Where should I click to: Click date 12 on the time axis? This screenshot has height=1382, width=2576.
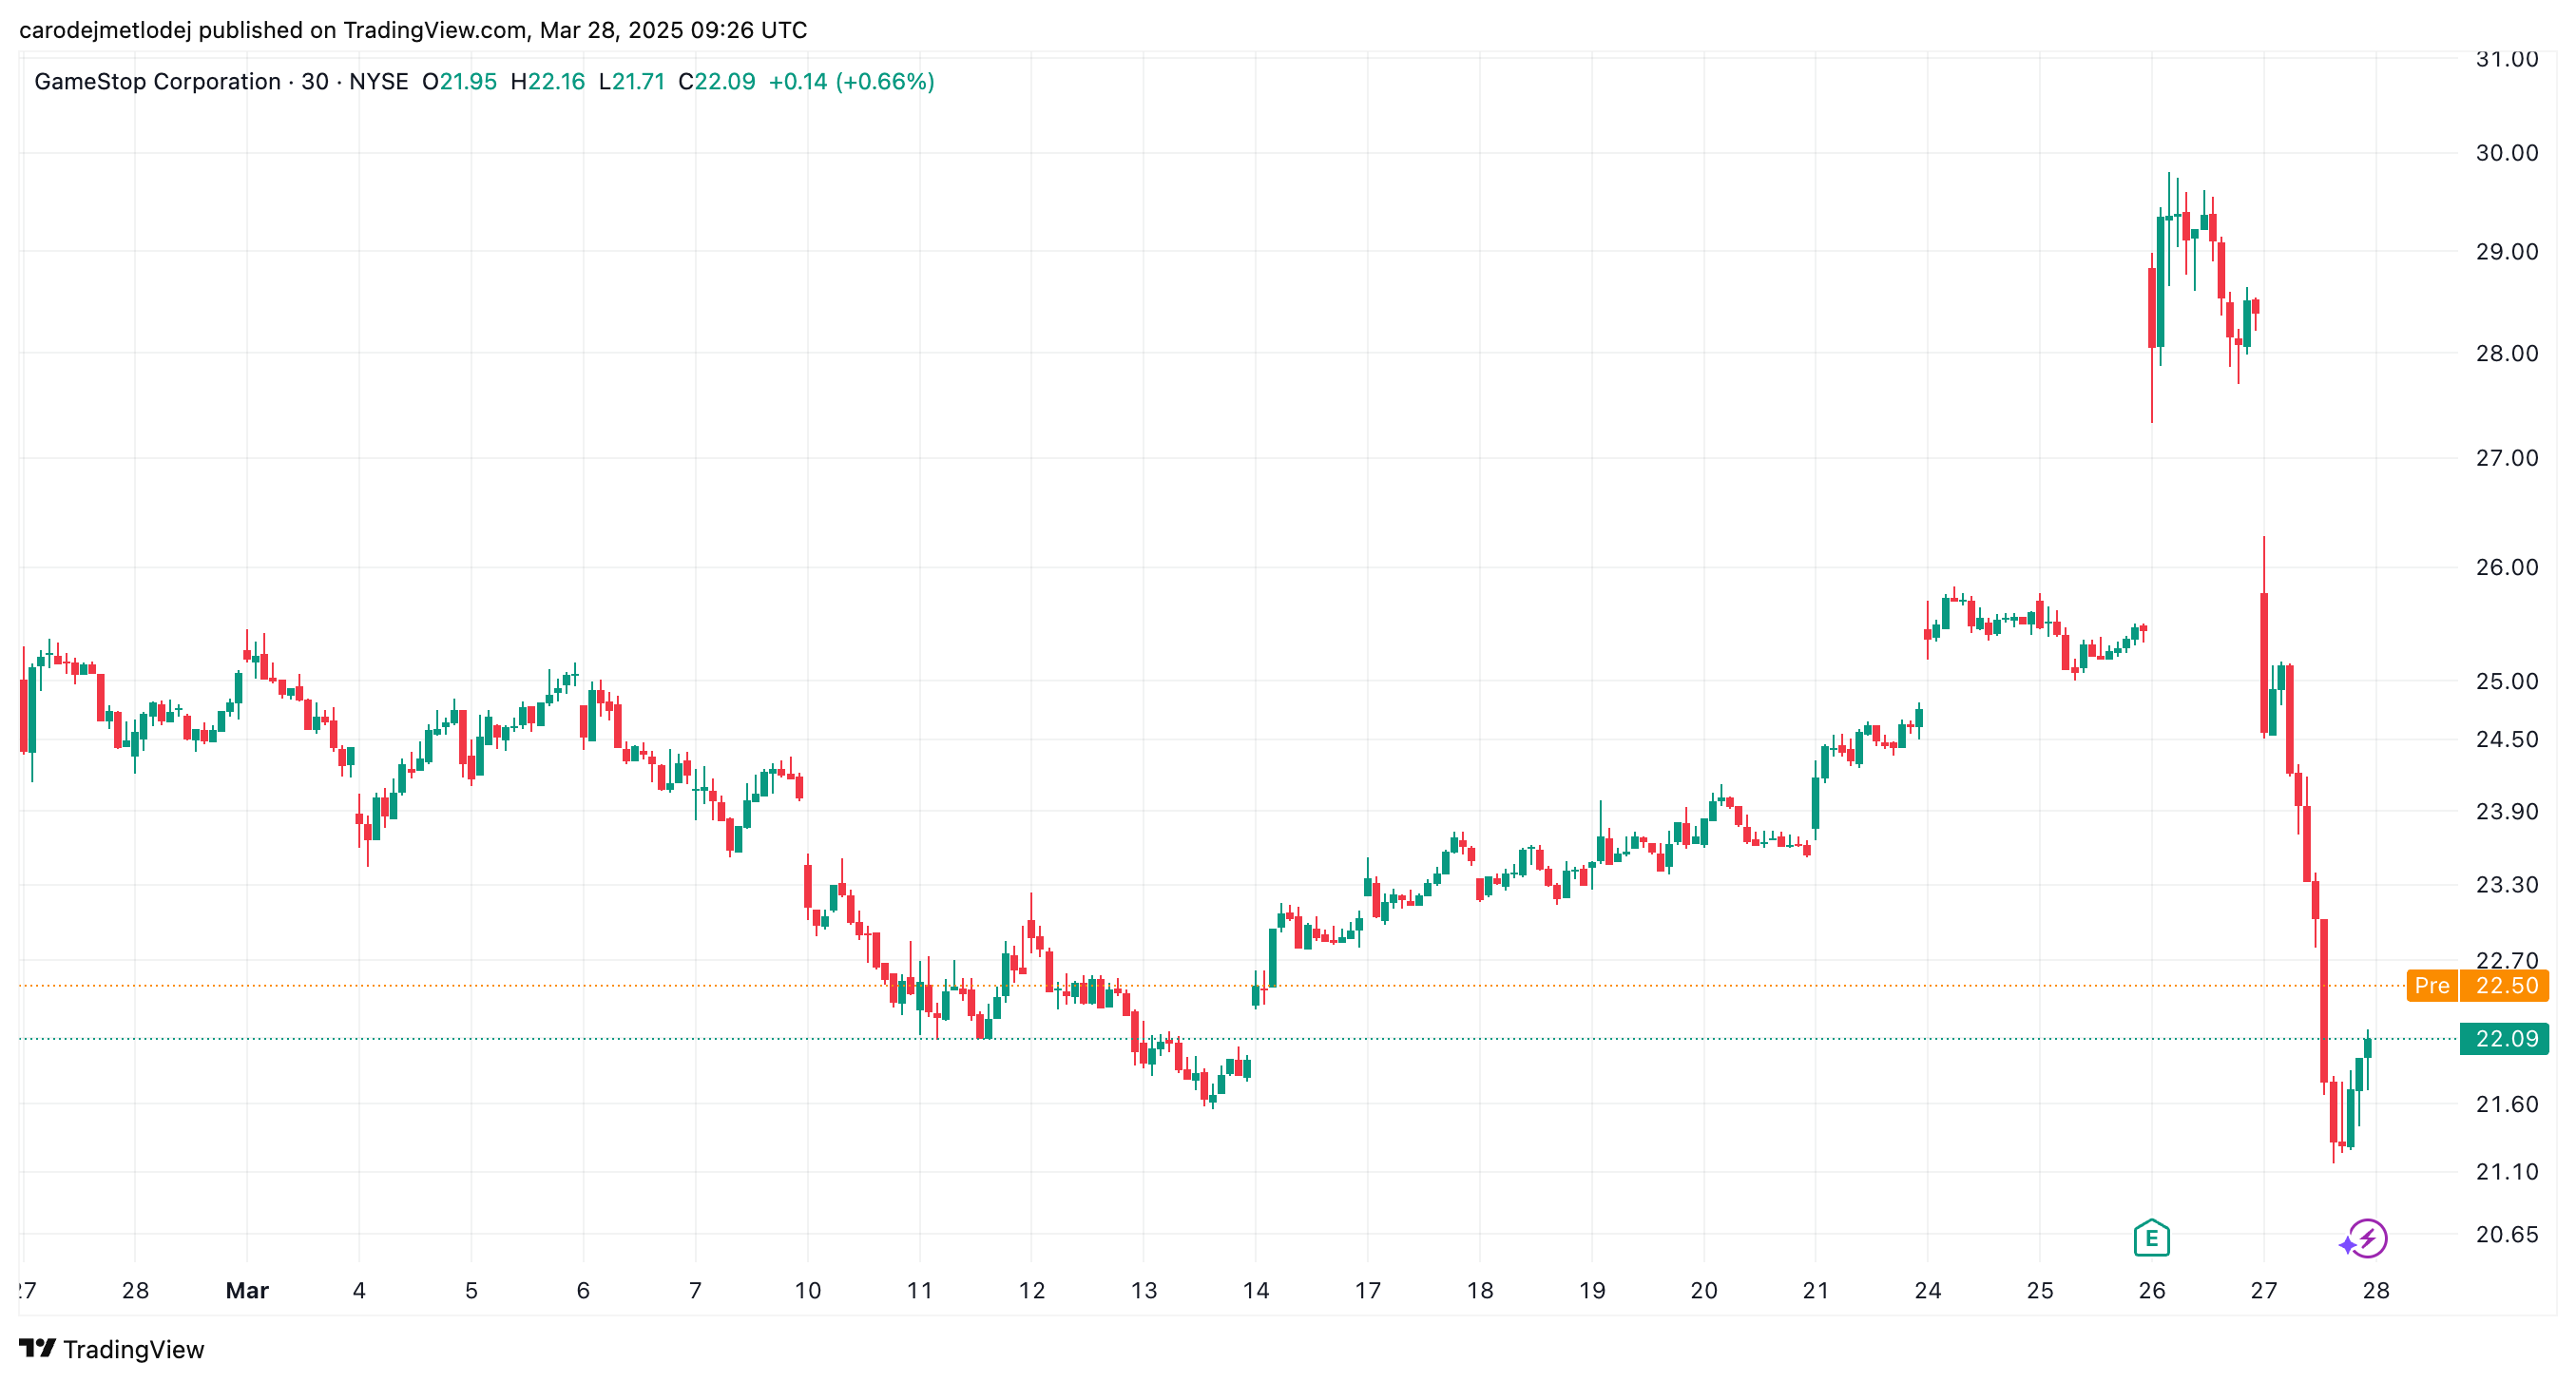coord(1031,1290)
